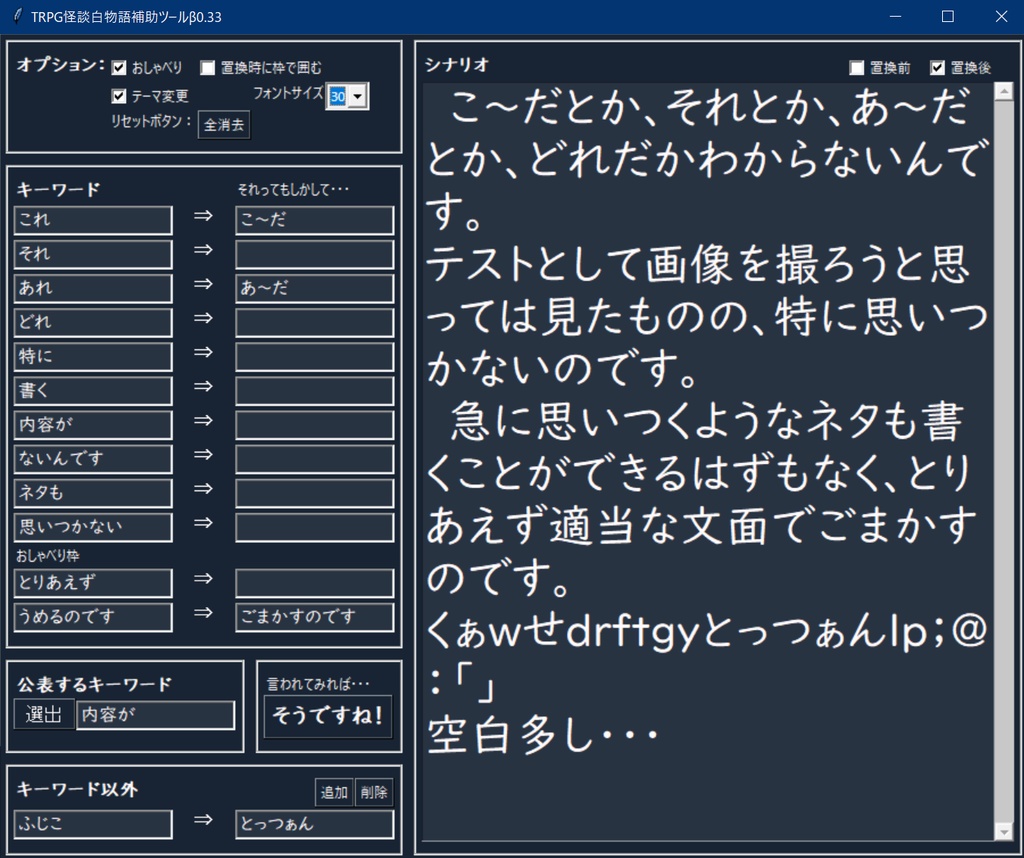Select the とっつぁん replacement field
This screenshot has width=1024, height=858.
[x=314, y=824]
